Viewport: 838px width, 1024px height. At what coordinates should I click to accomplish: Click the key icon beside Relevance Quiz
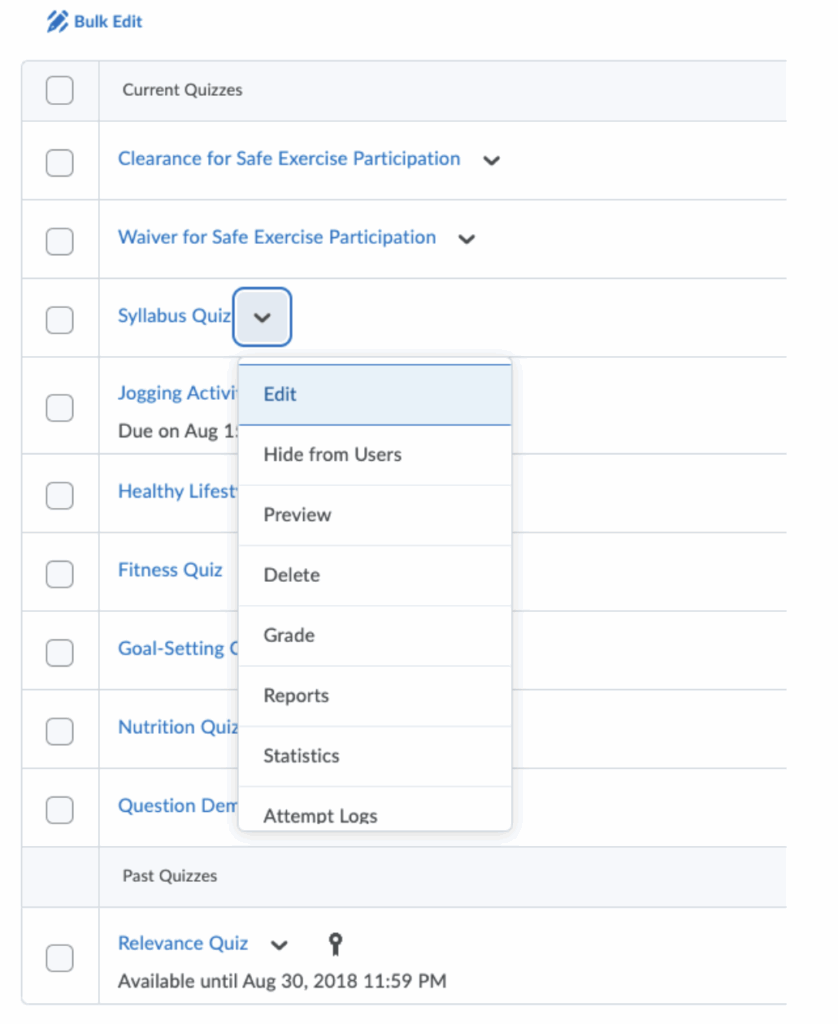pos(337,943)
